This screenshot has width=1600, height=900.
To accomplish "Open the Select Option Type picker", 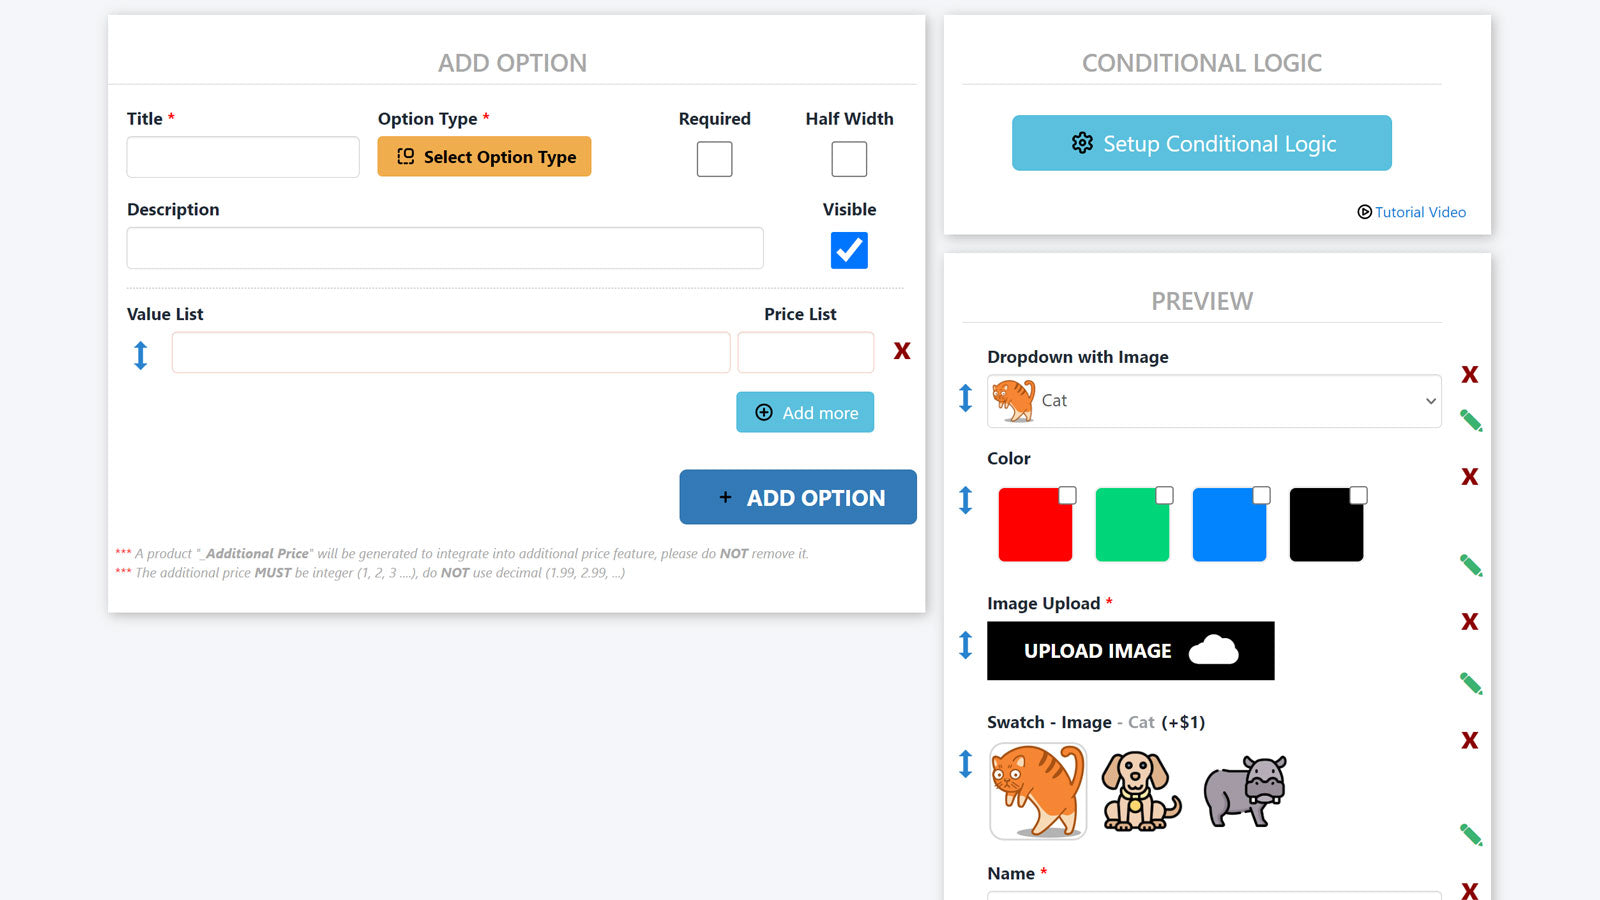I will point(484,157).
